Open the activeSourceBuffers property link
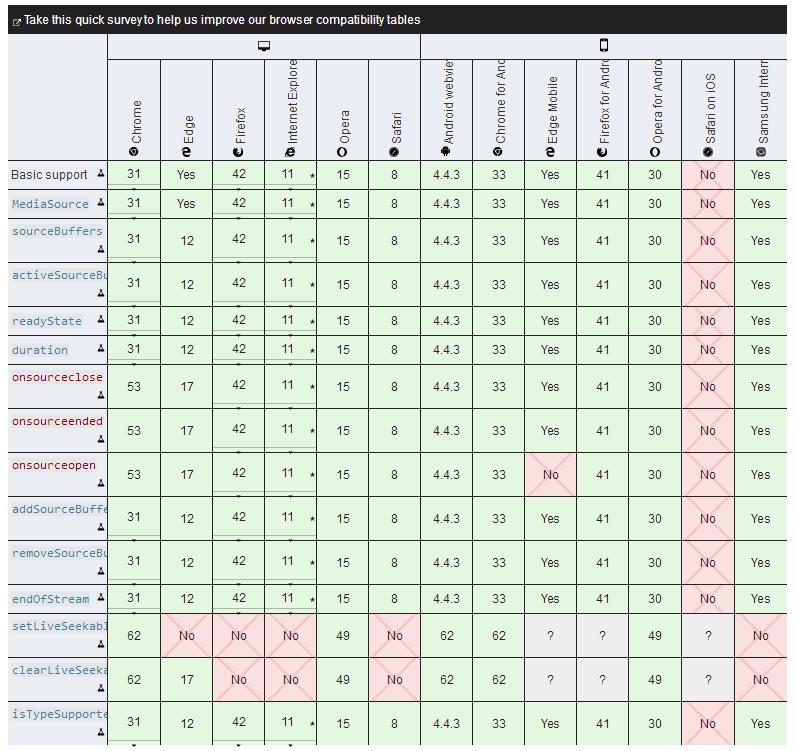The height and width of the screenshot is (751, 796). [59, 275]
